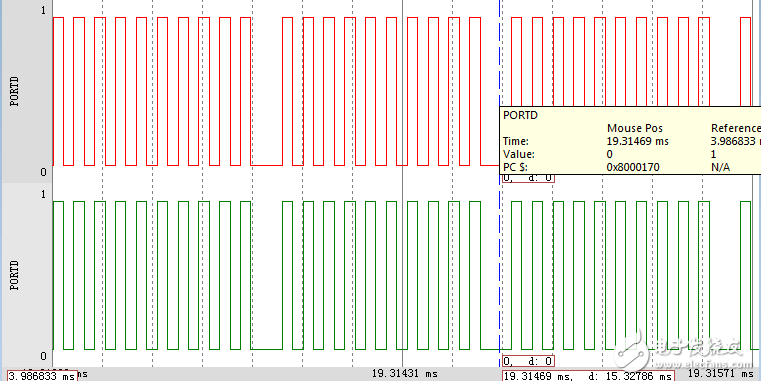Select the PORTD label of the green waveform

[15, 275]
